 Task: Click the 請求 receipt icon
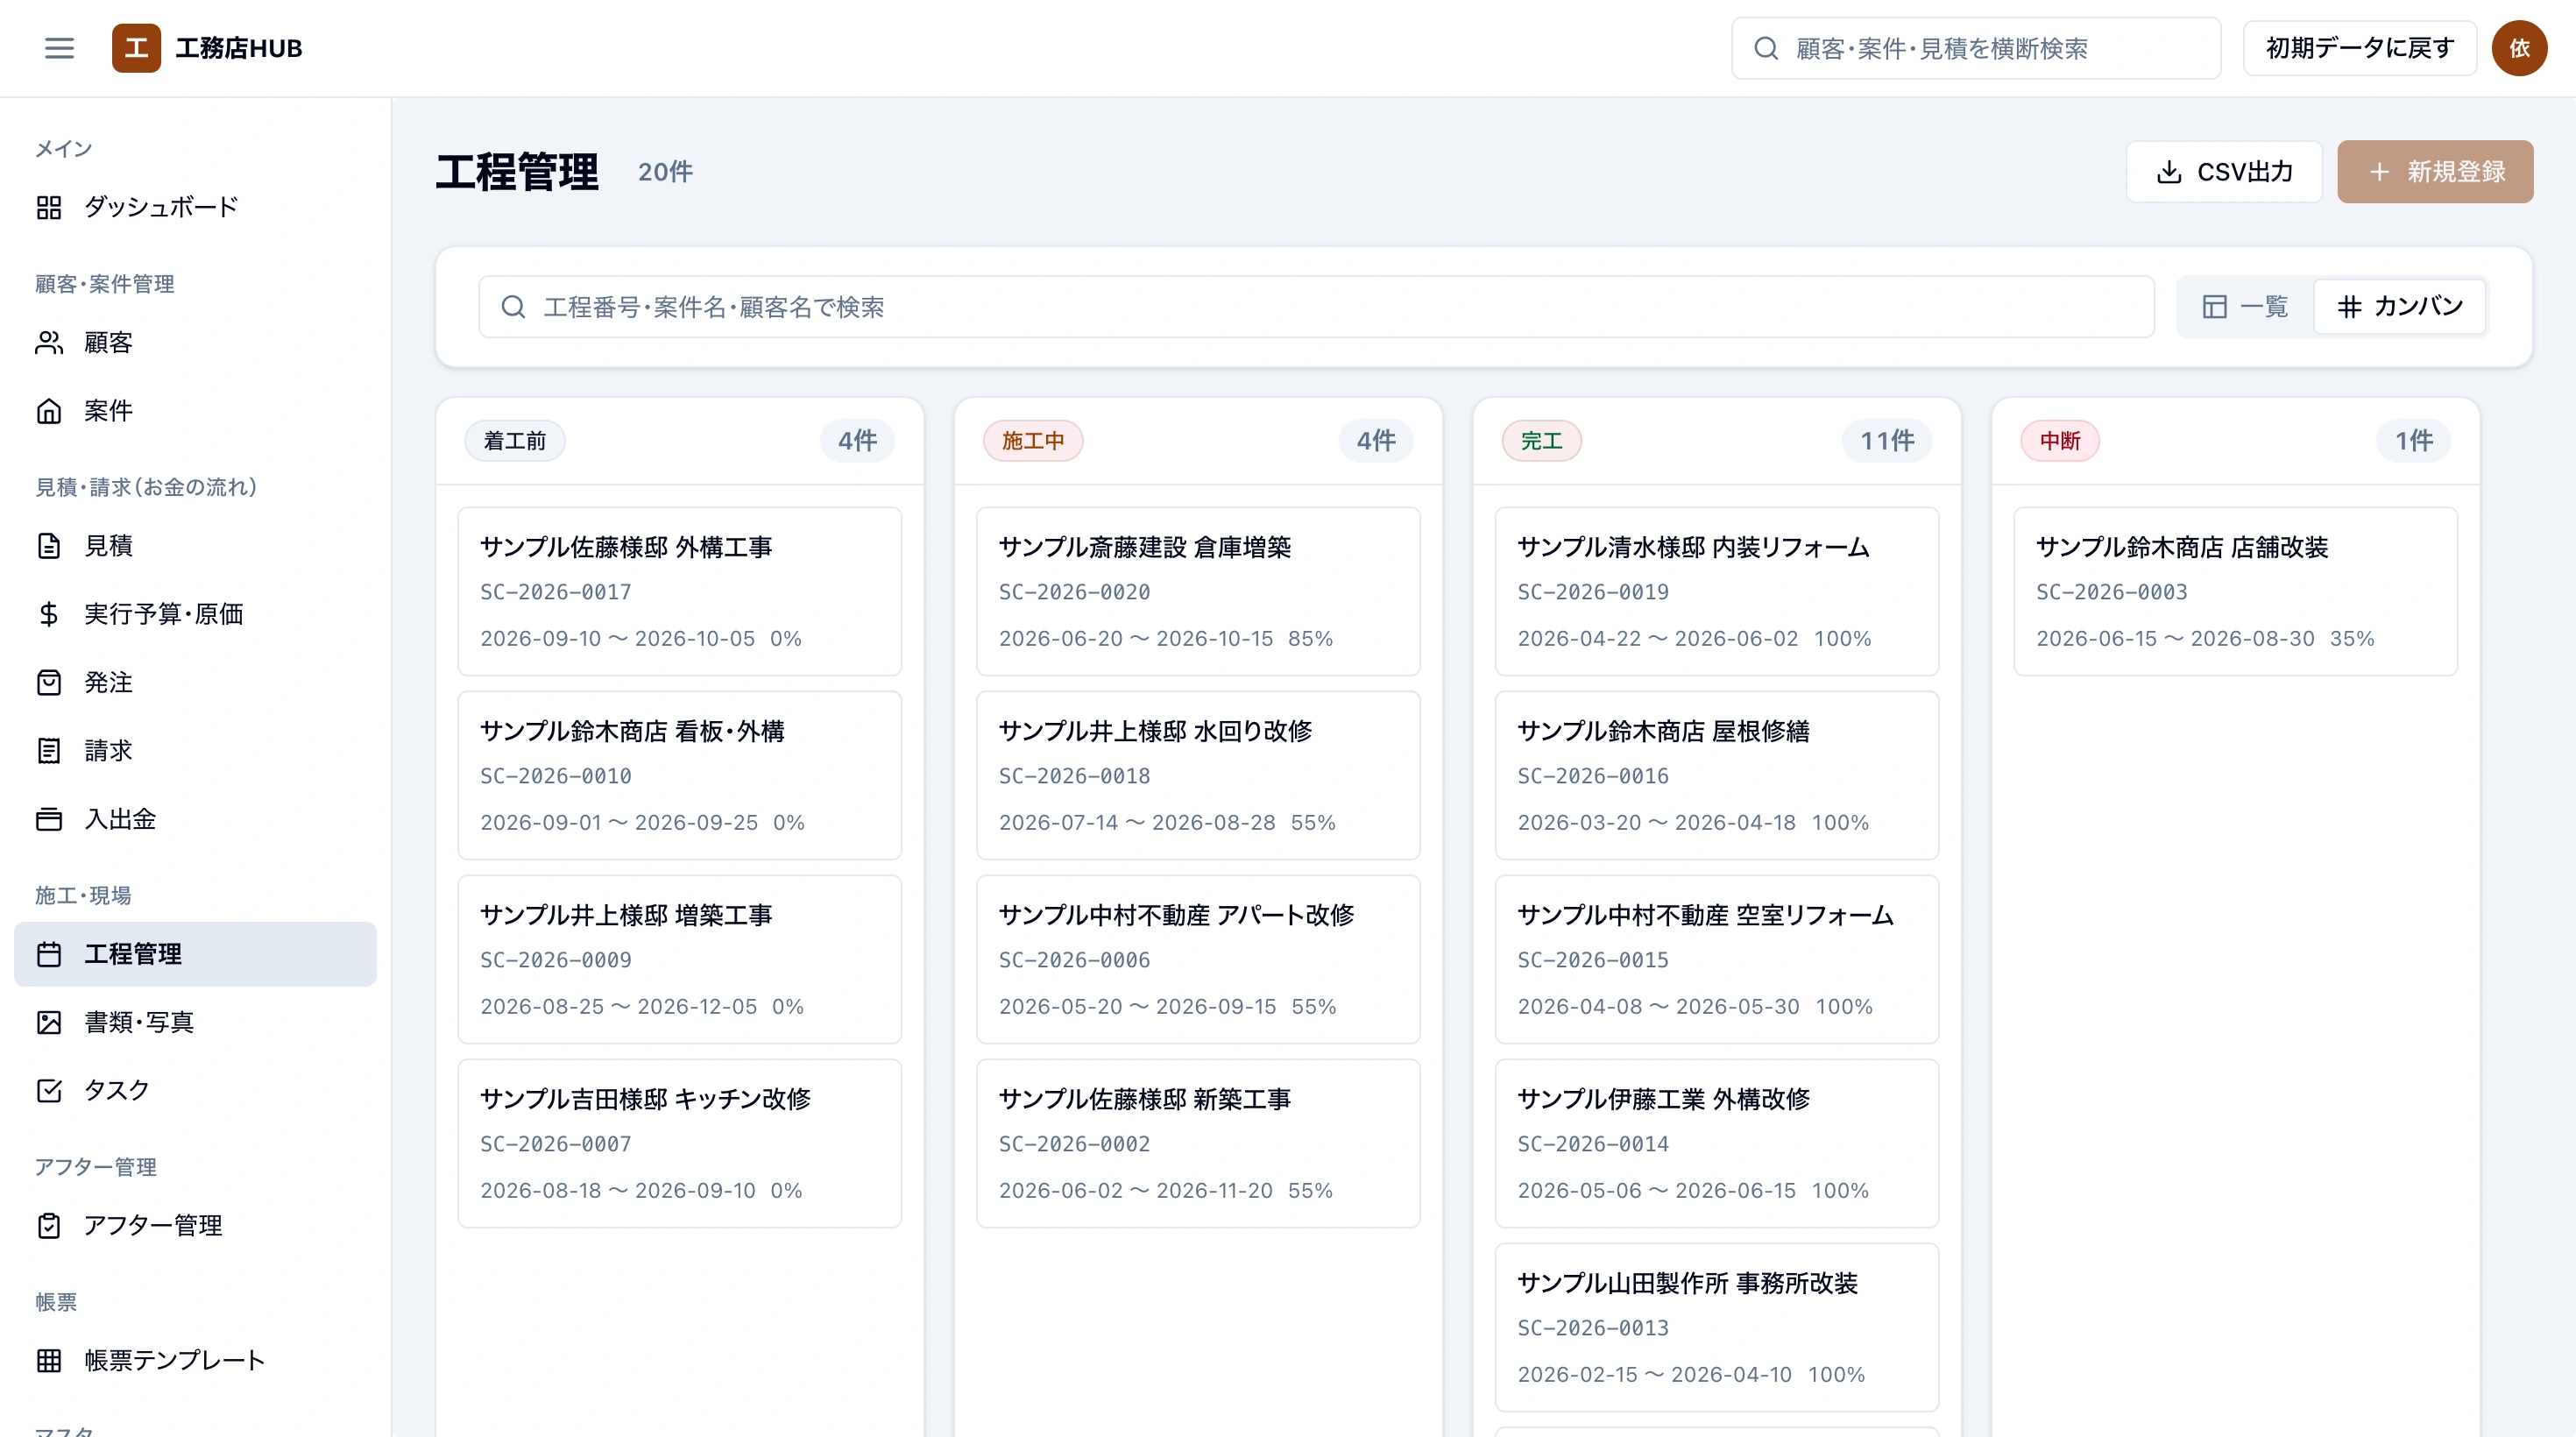49,751
